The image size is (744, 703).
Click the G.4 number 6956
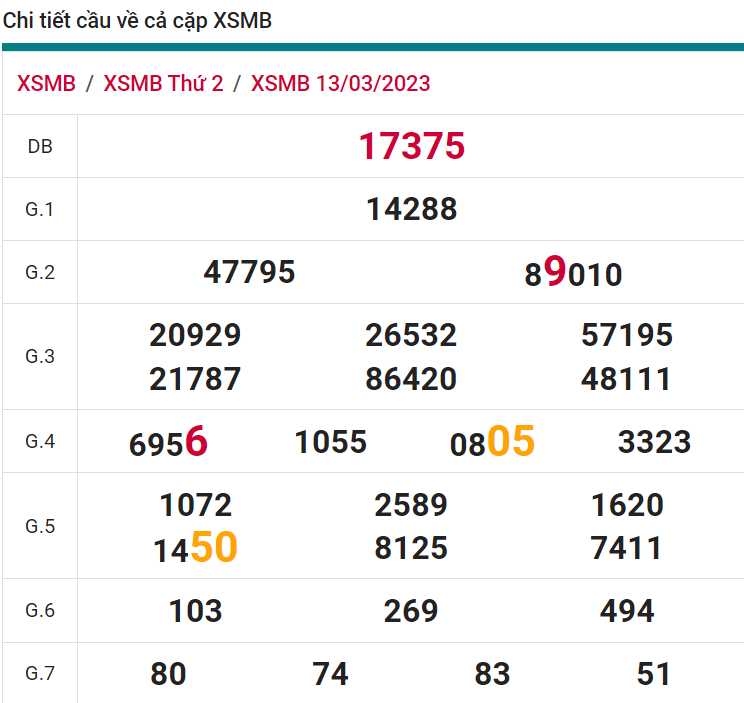click(168, 442)
